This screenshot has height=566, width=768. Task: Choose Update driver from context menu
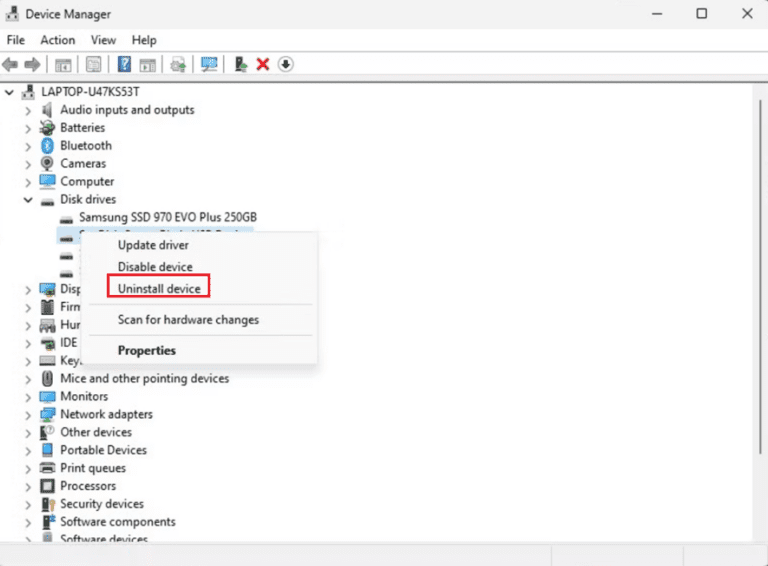(x=153, y=245)
